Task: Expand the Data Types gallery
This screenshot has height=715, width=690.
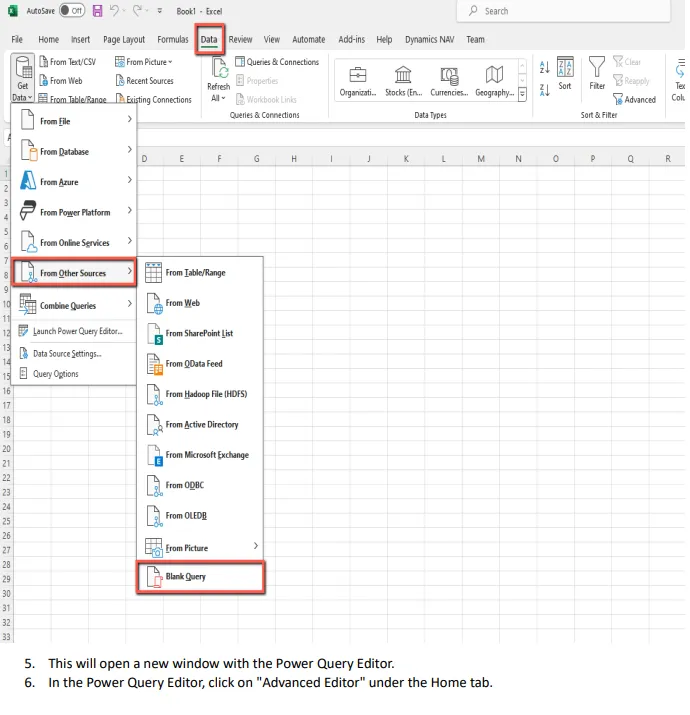Action: 523,94
